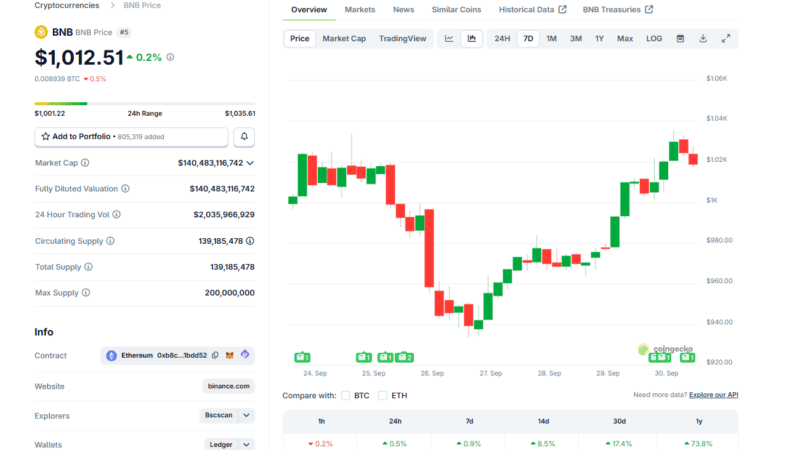Expand the Market Cap details chevron
Image resolution: width=800 pixels, height=450 pixels.
click(250, 162)
